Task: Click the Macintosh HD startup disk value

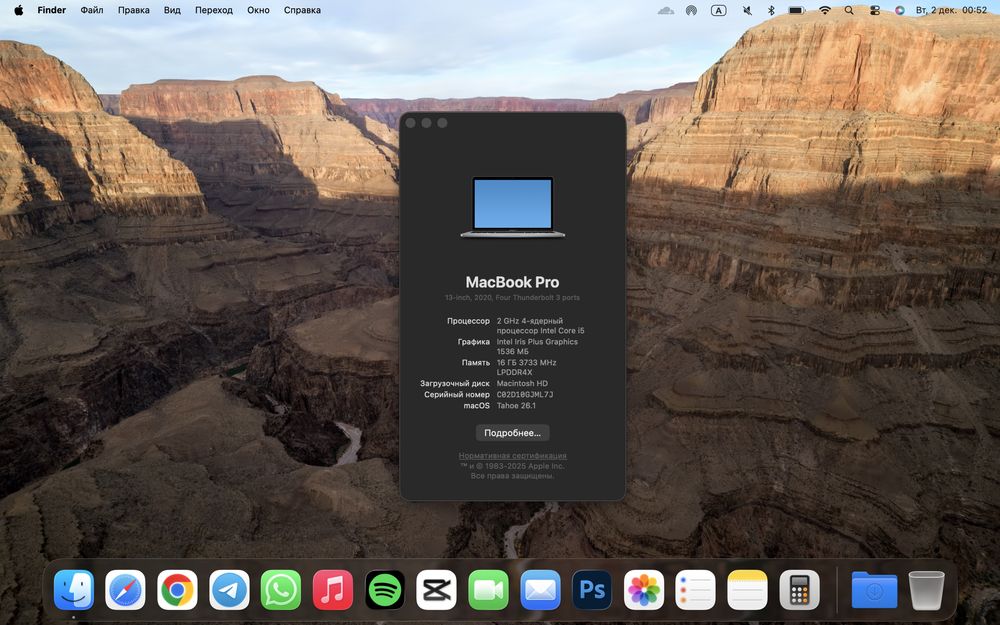Action: tap(522, 383)
